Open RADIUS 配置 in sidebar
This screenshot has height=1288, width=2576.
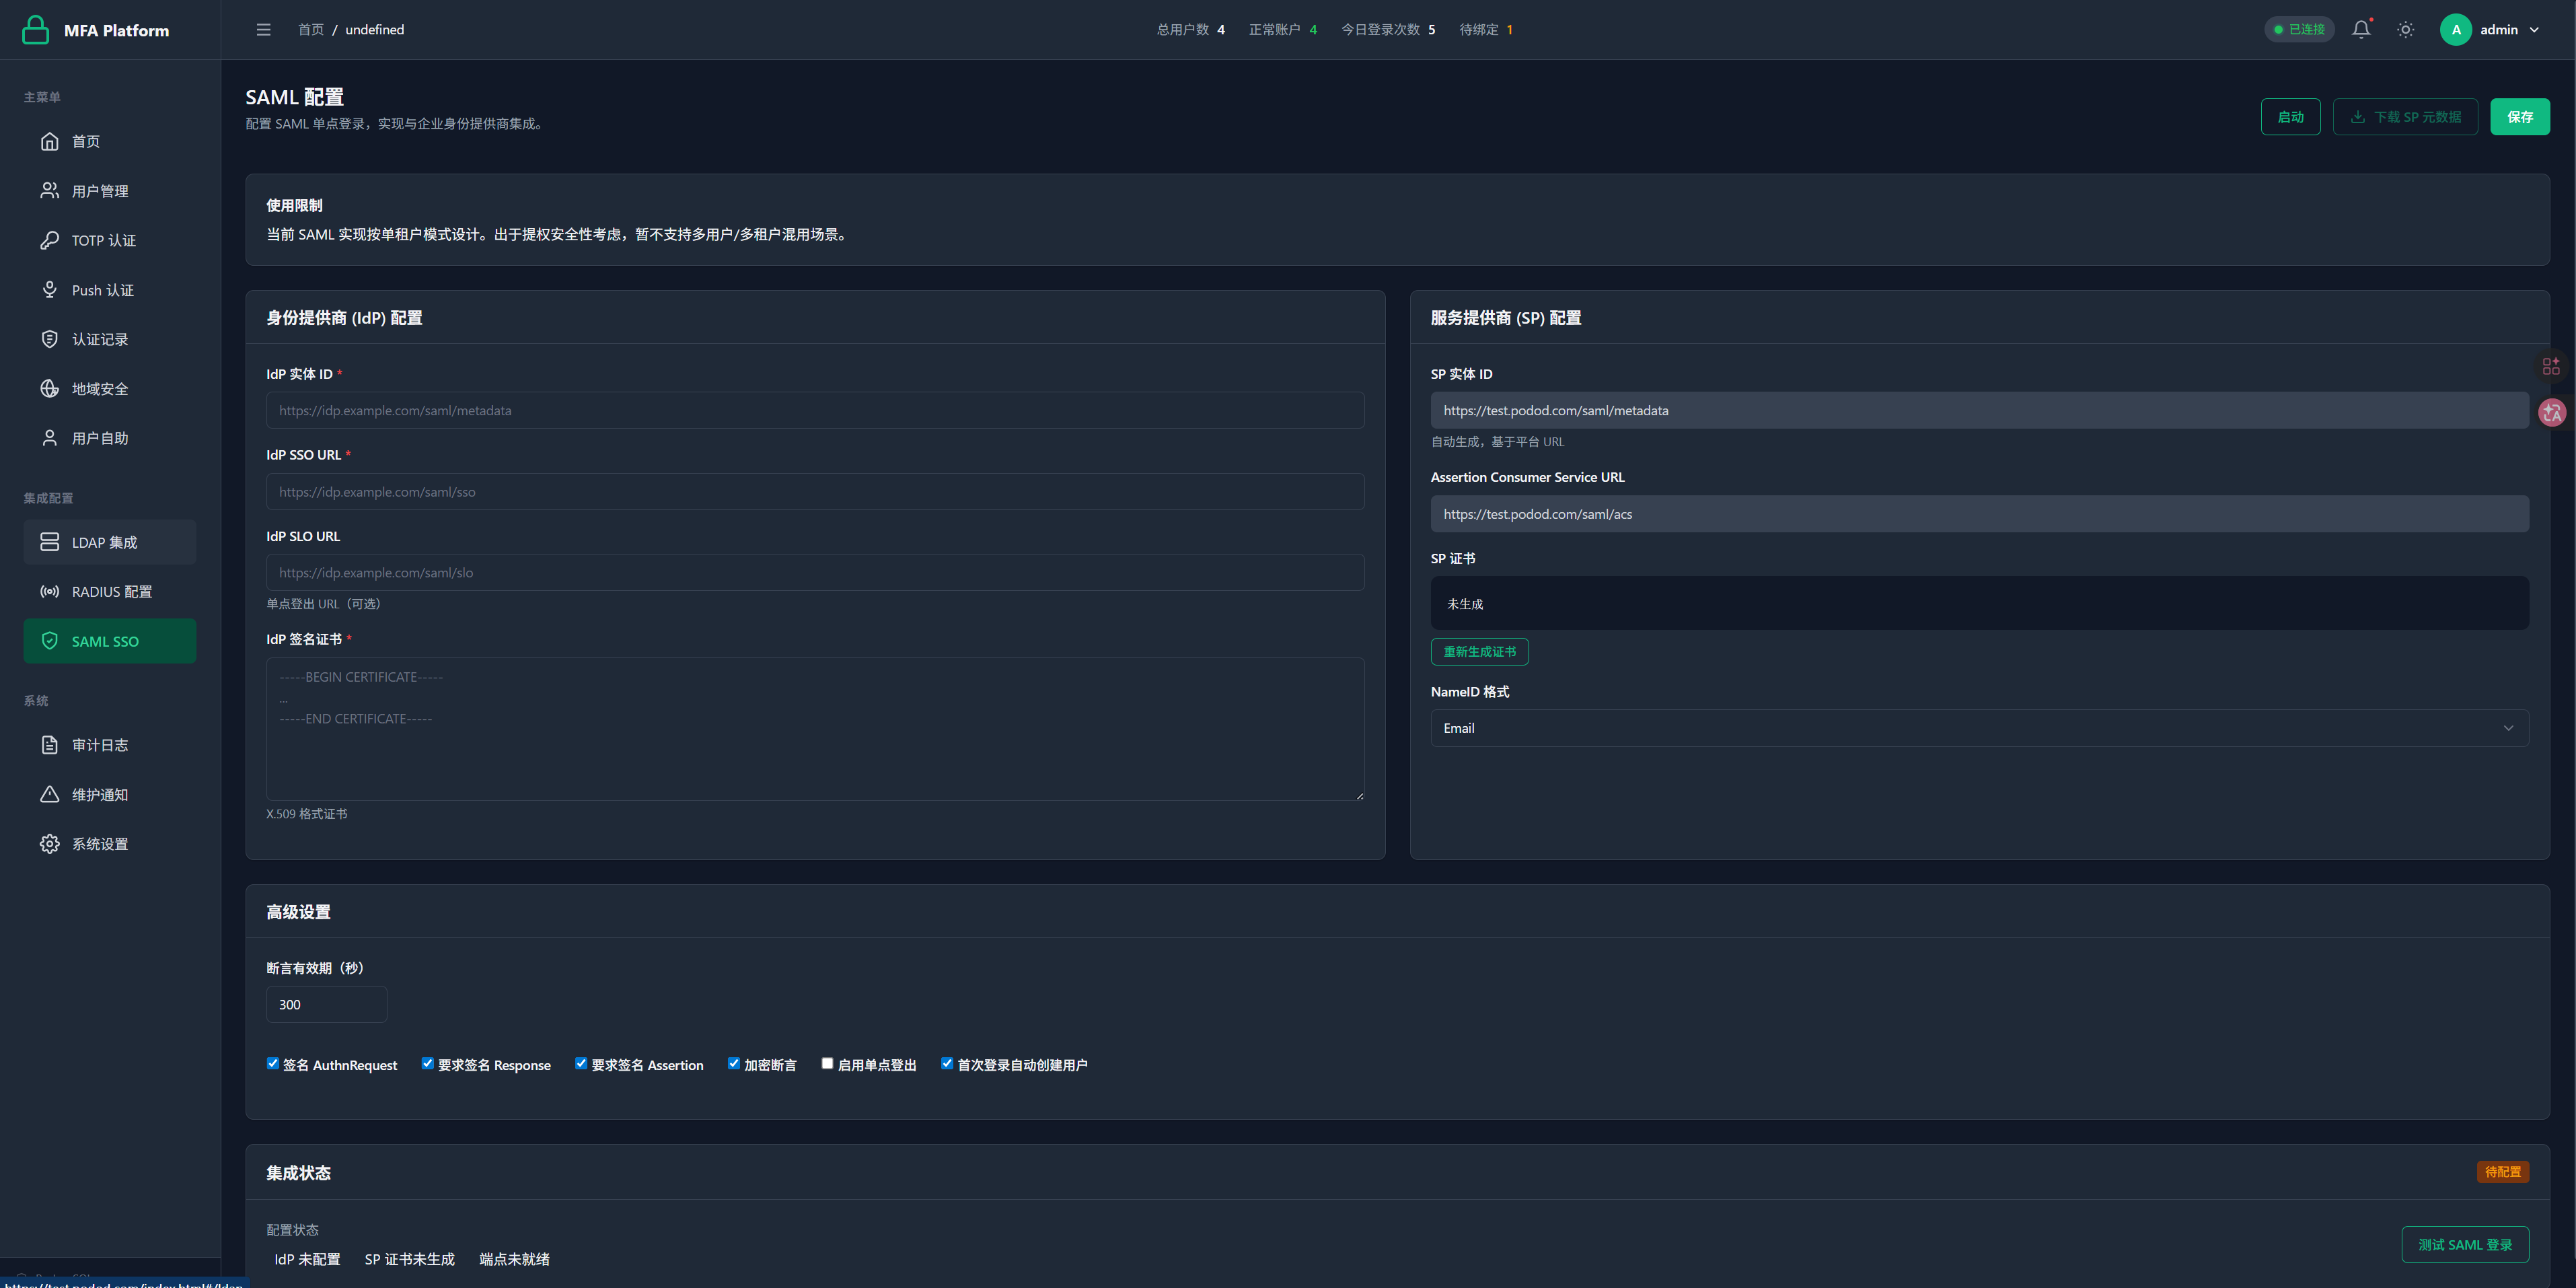coord(110,592)
